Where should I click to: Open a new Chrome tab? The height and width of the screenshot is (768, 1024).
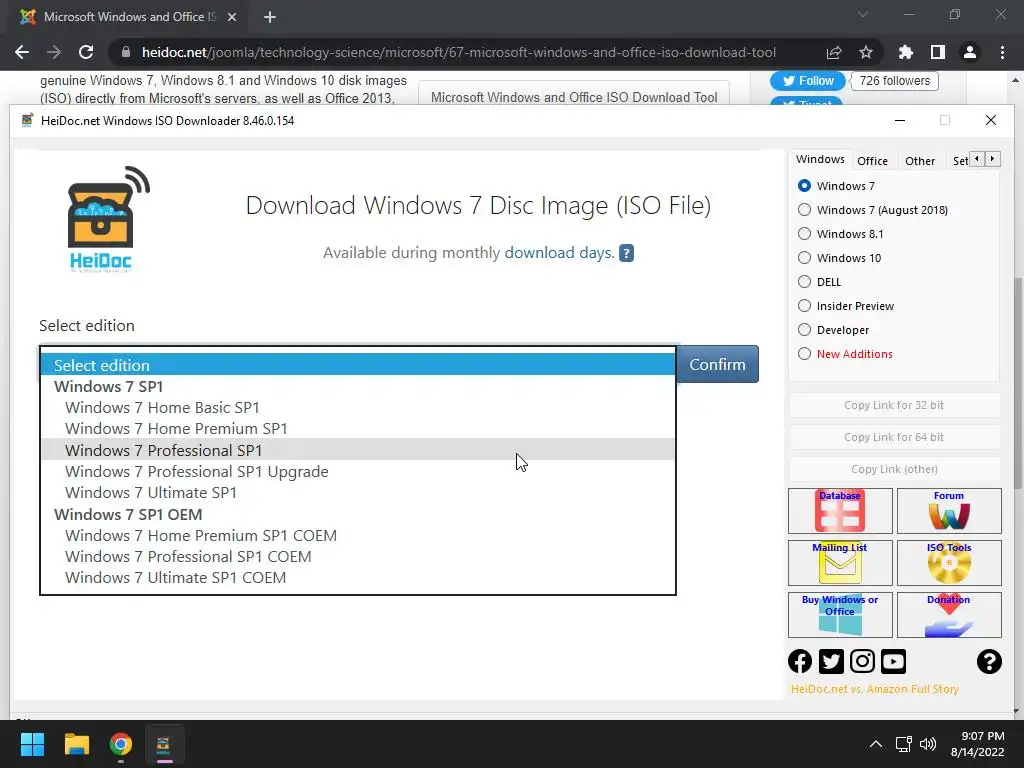coord(270,17)
